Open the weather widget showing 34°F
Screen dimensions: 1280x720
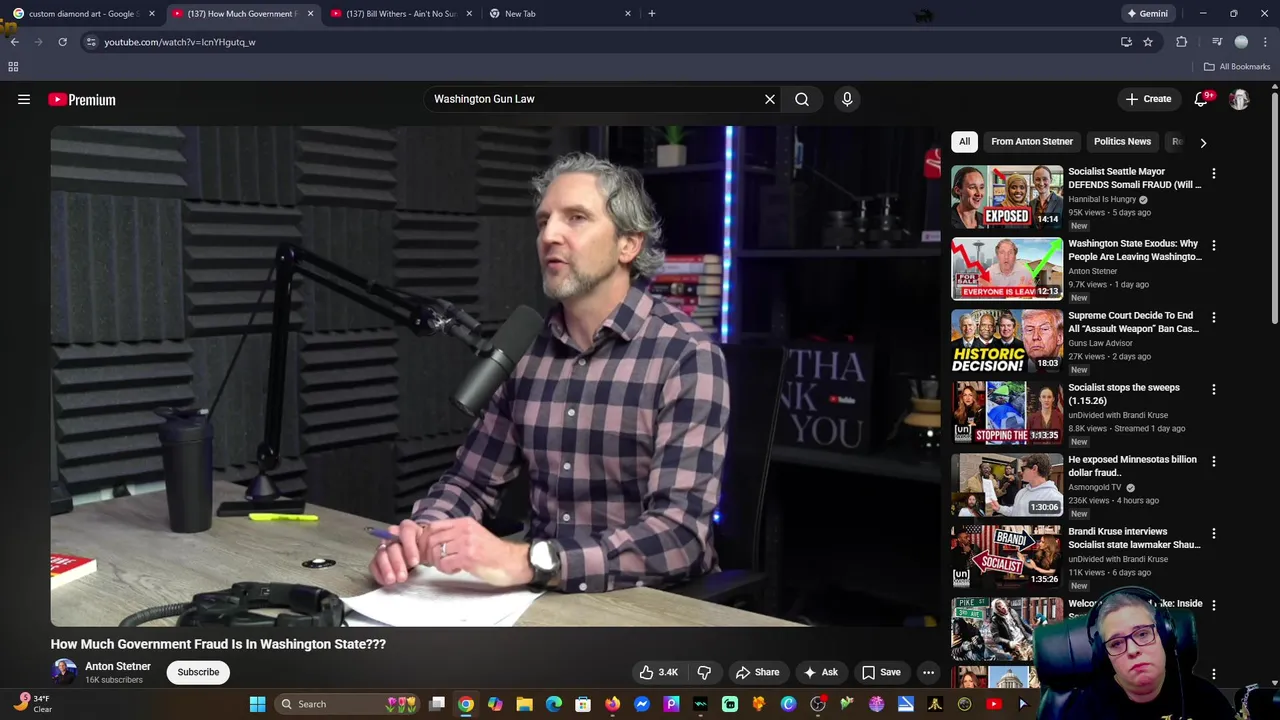[32, 704]
